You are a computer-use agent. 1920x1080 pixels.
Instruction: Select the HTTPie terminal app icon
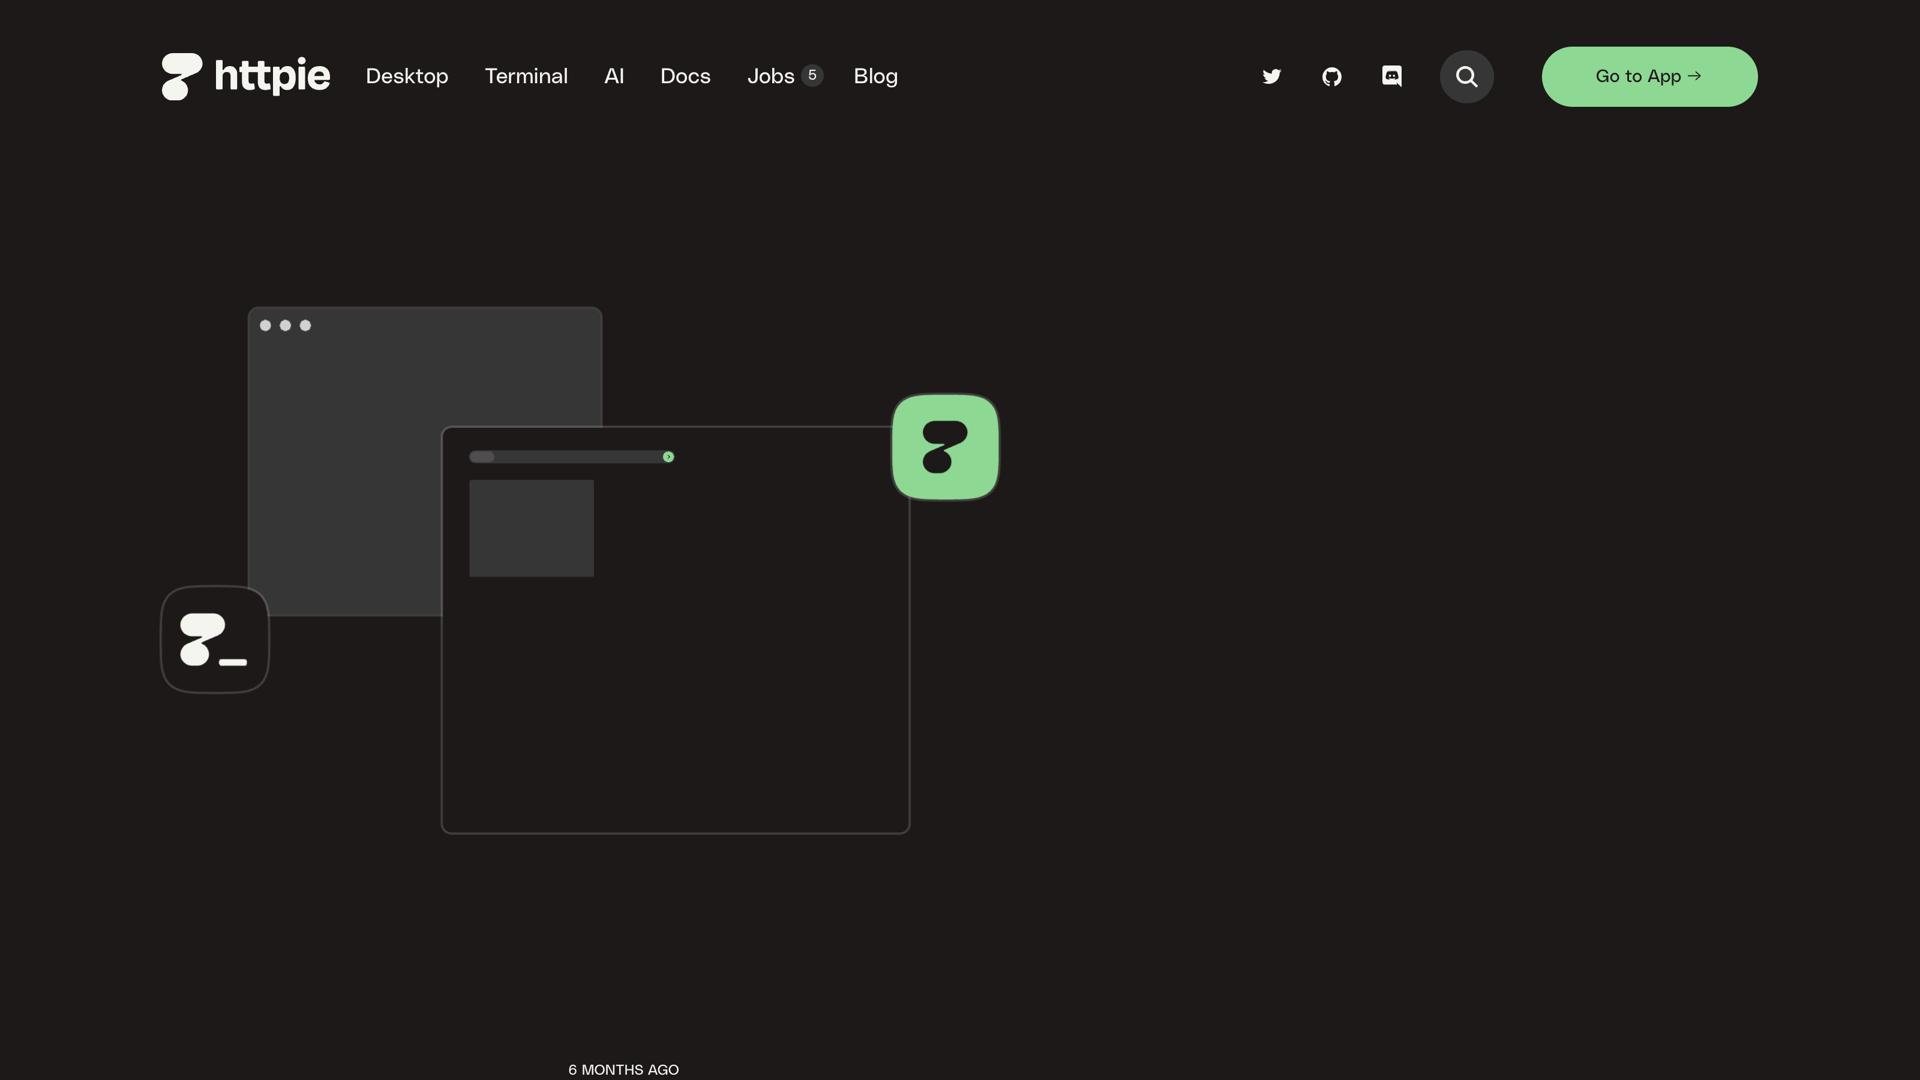click(214, 640)
